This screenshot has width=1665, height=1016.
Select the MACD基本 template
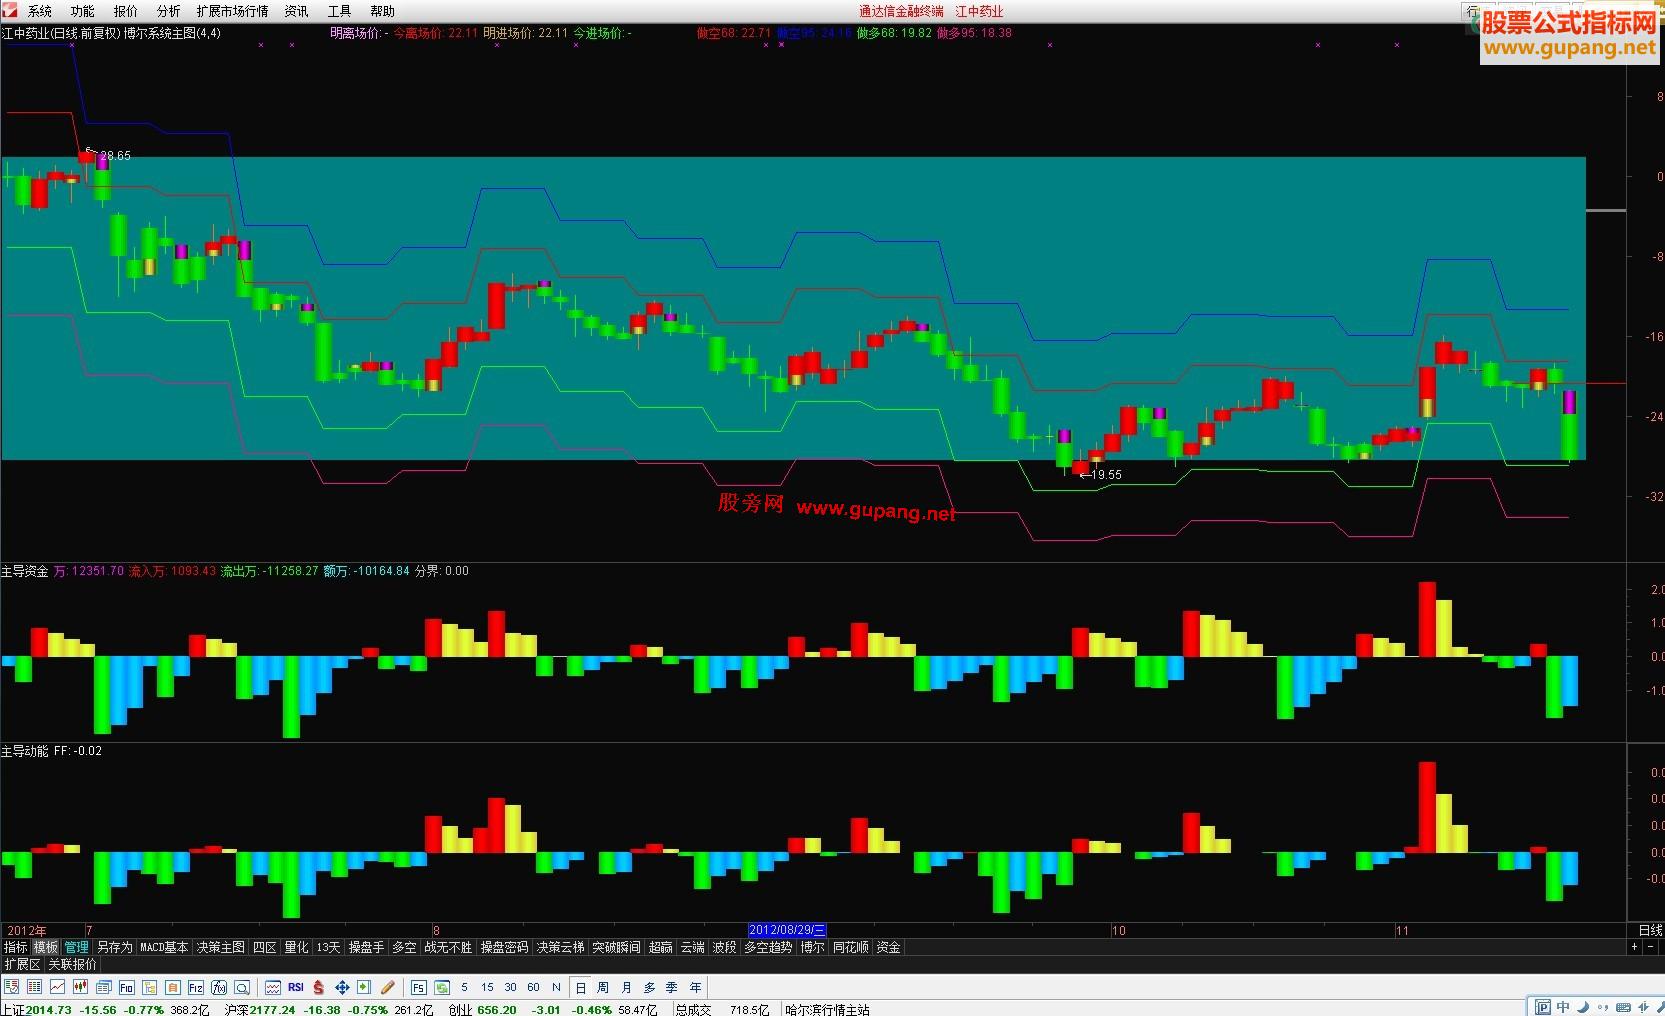point(164,947)
